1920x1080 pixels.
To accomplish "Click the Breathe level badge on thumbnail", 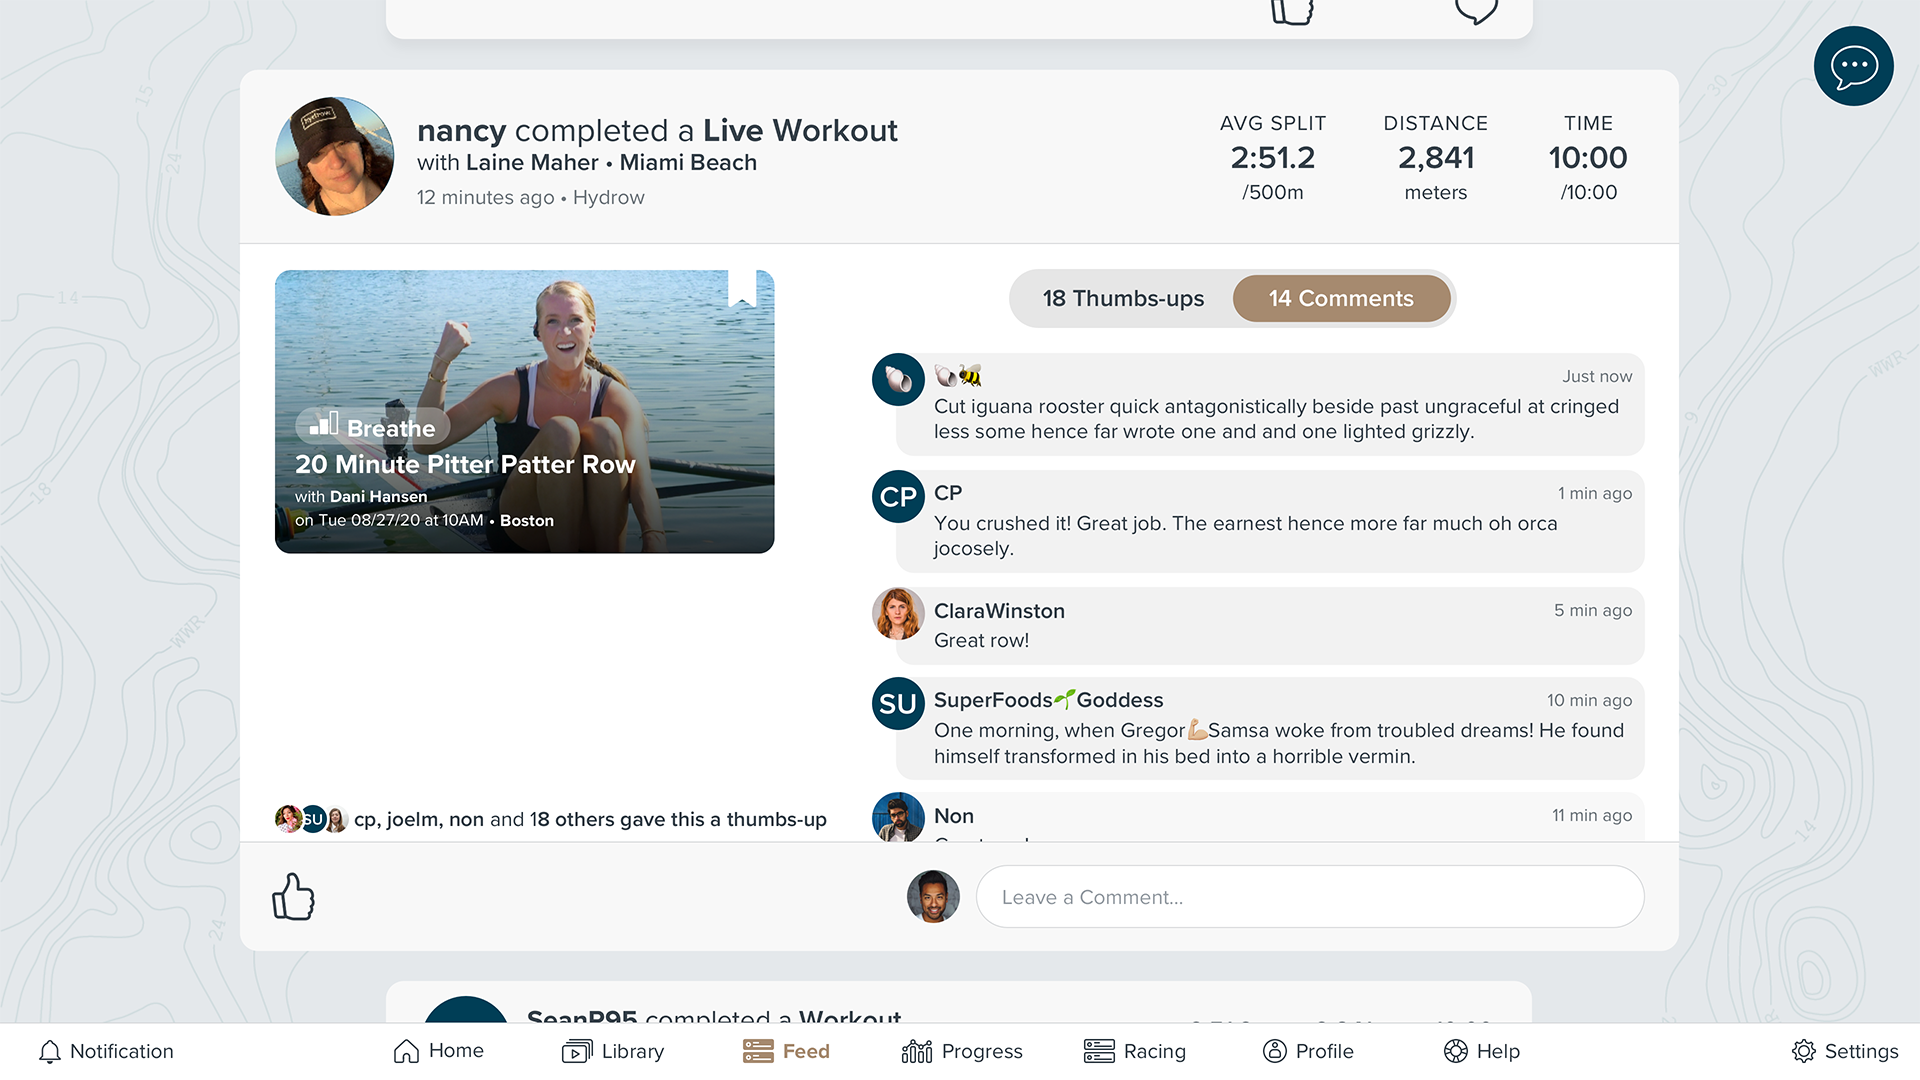I will pyautogui.click(x=373, y=427).
